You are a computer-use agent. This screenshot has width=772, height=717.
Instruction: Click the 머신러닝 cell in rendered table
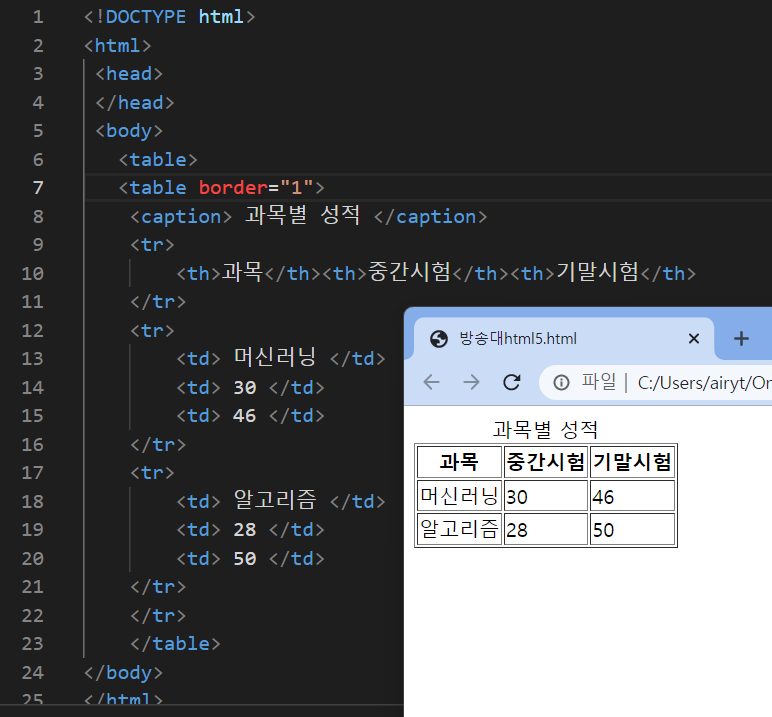coord(459,495)
